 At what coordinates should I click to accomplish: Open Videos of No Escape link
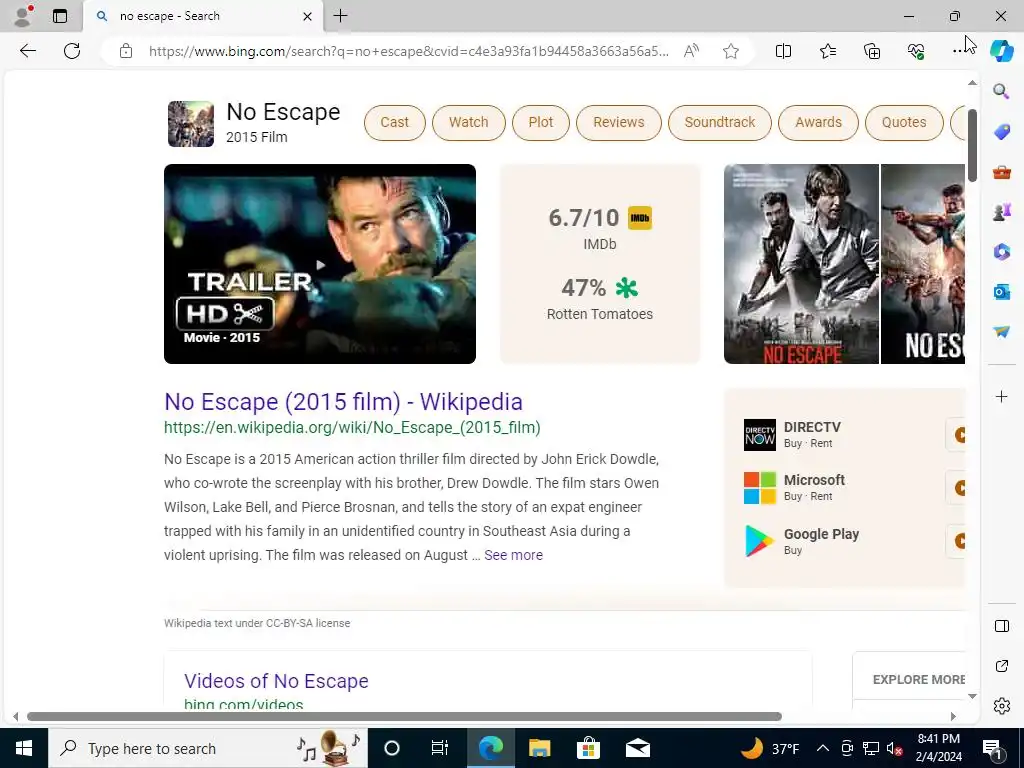(276, 680)
